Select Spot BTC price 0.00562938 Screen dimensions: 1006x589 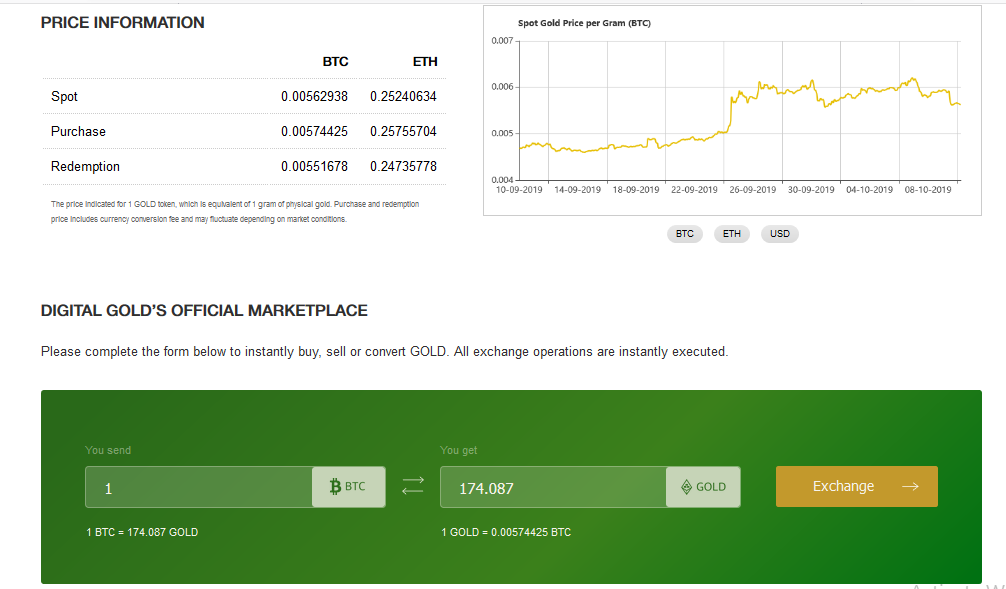pos(314,96)
